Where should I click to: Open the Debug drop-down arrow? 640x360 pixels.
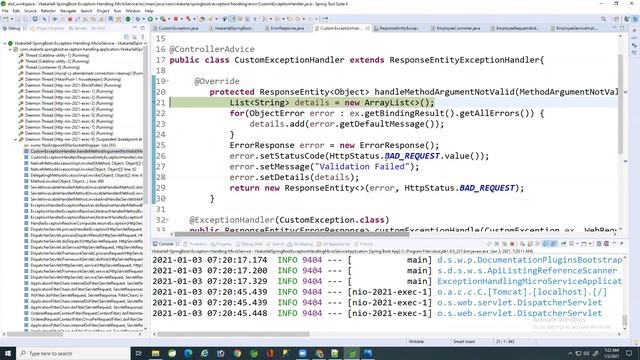pyautogui.click(x=143, y=19)
